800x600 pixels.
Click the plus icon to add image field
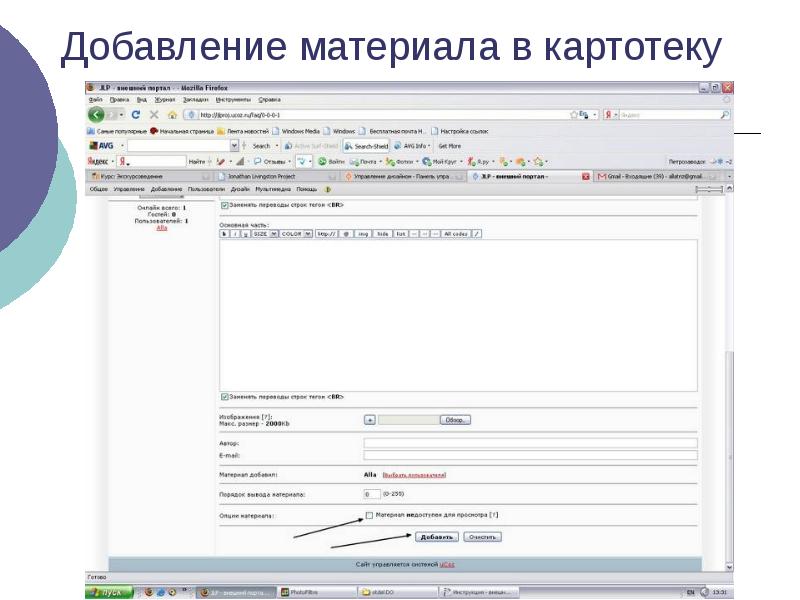(369, 420)
